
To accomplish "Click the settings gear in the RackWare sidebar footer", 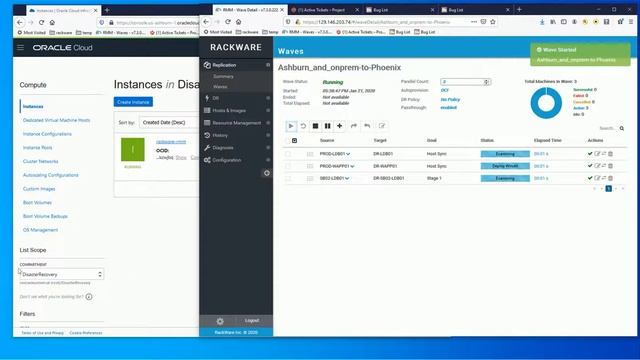I will 220,321.
